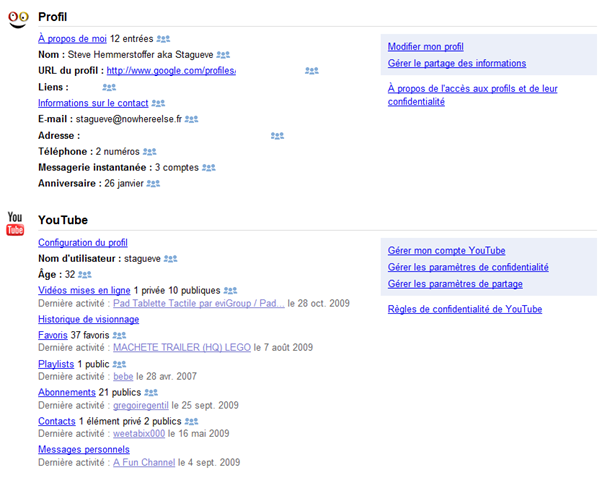The width and height of the screenshot is (610, 478).
Task: Click sharing icon next to Anniversaire 26 janvier
Action: point(153,184)
